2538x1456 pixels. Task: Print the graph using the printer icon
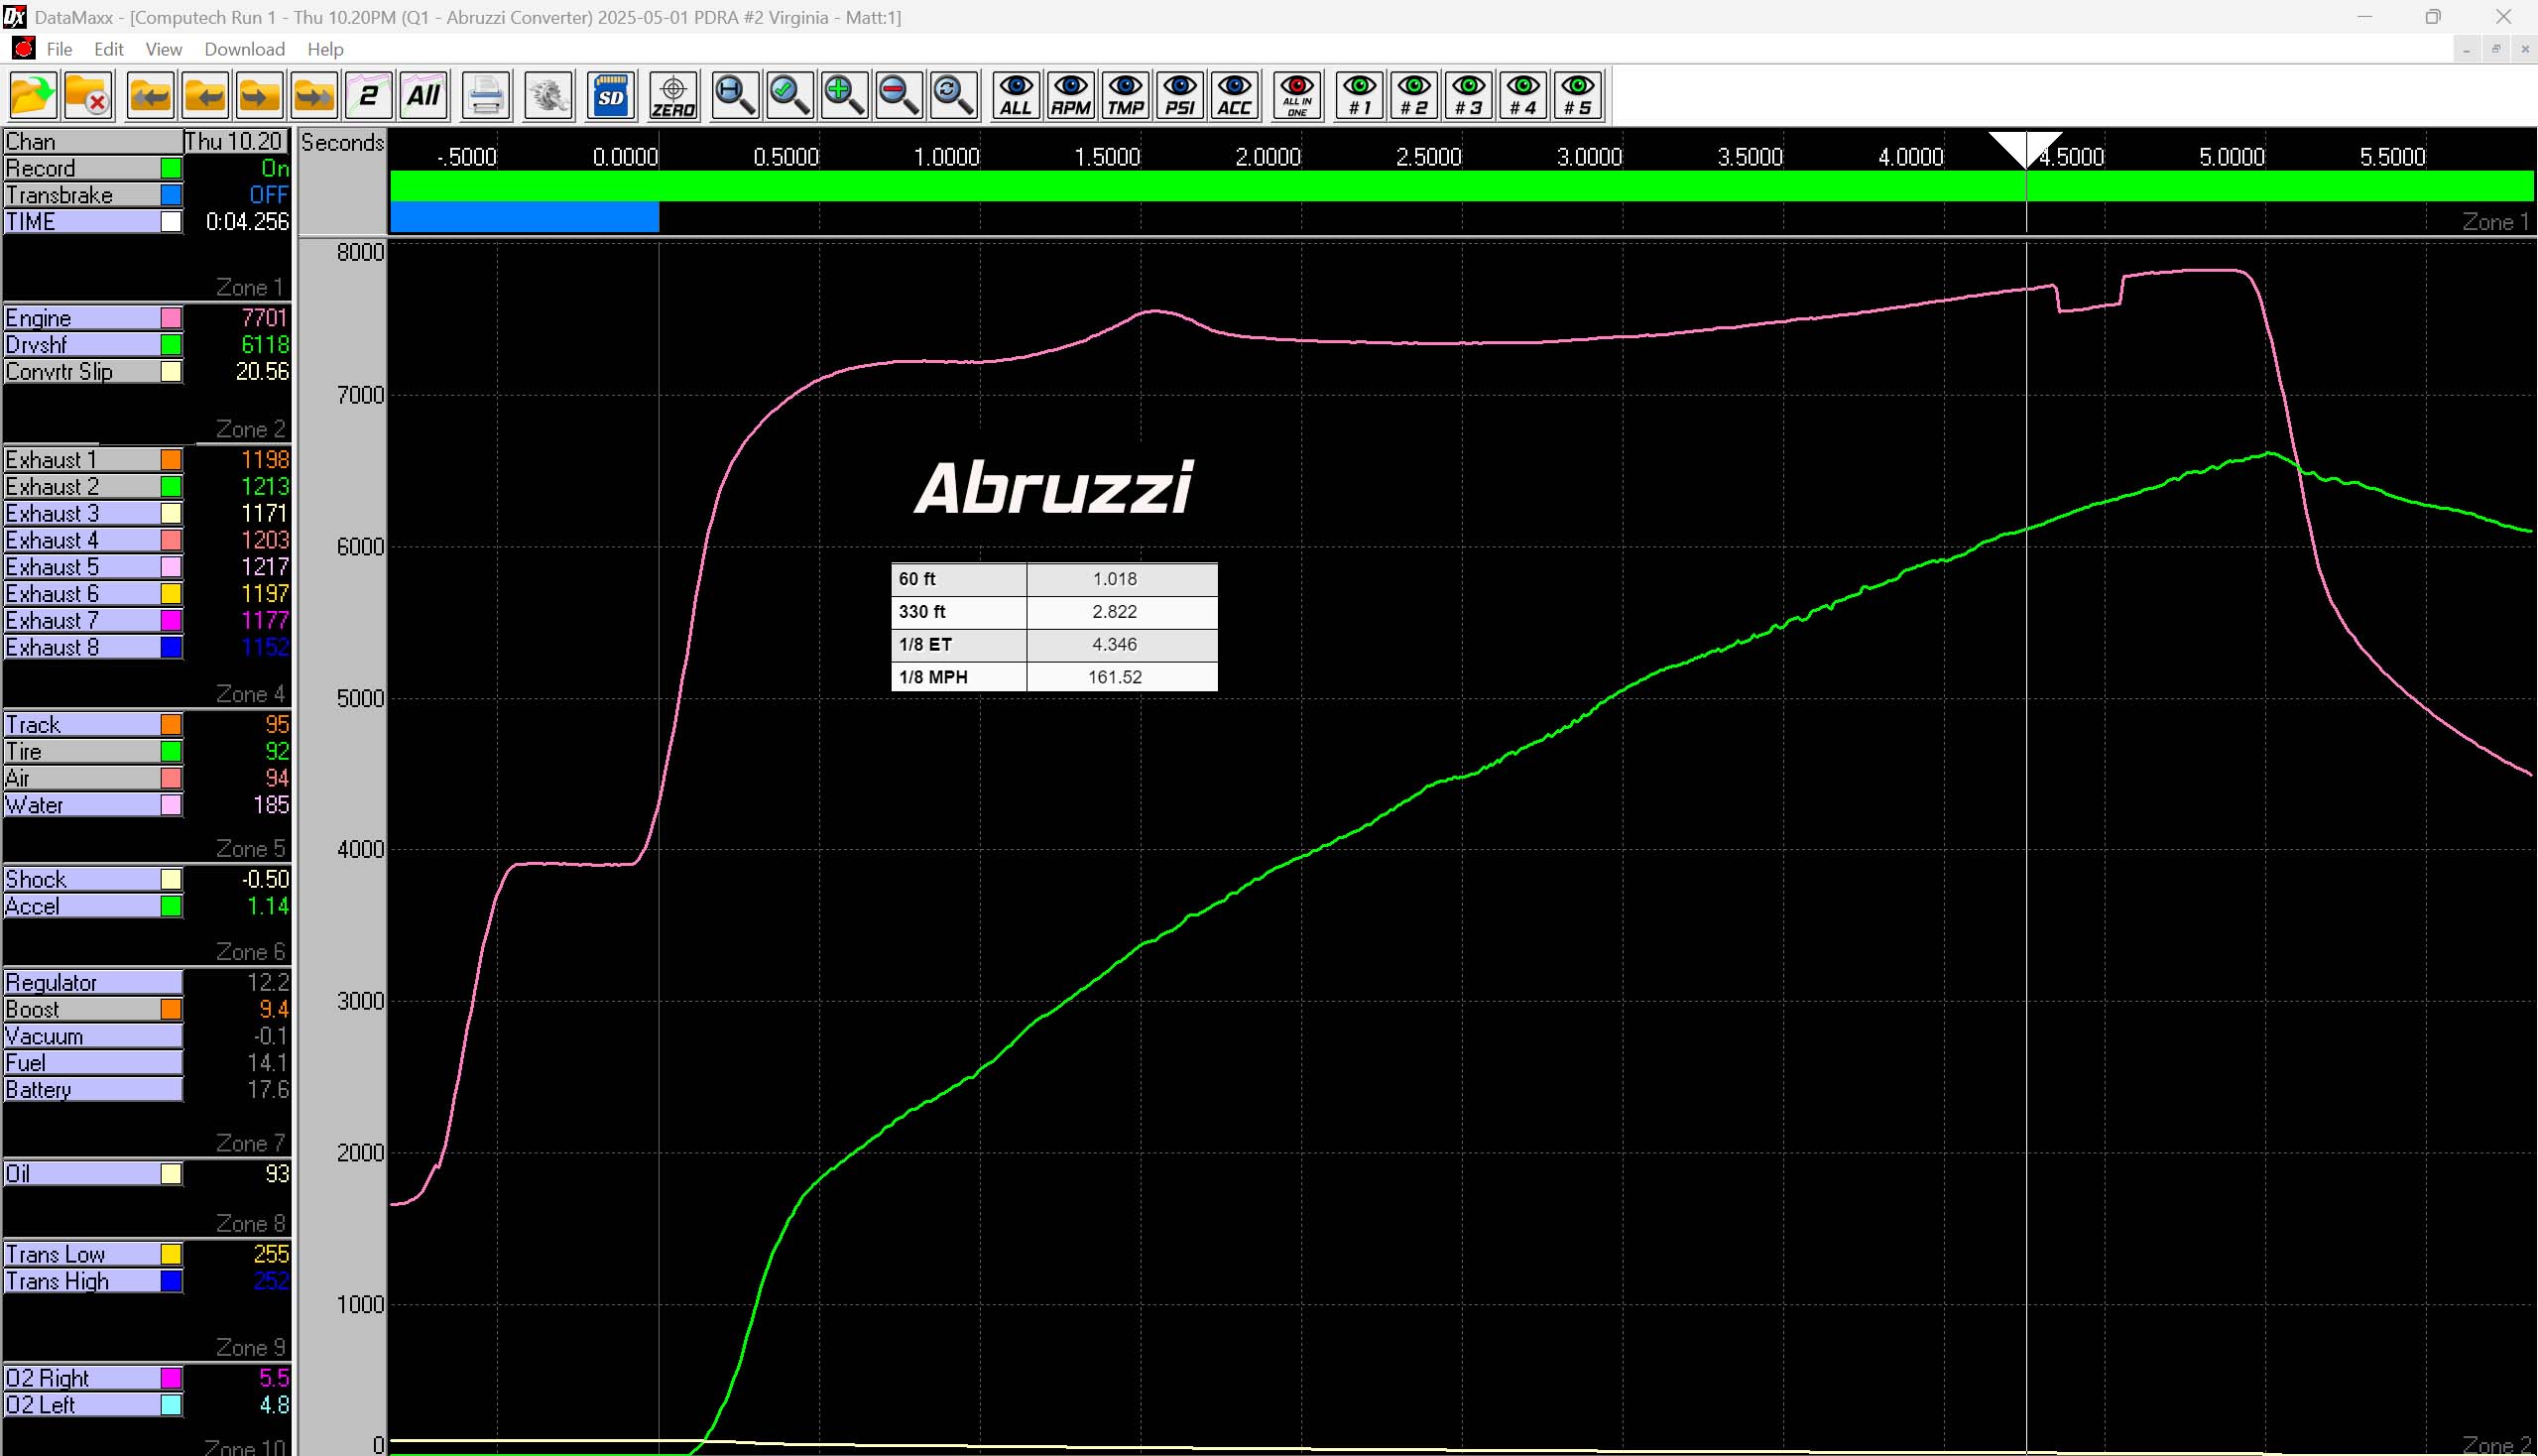click(x=486, y=96)
